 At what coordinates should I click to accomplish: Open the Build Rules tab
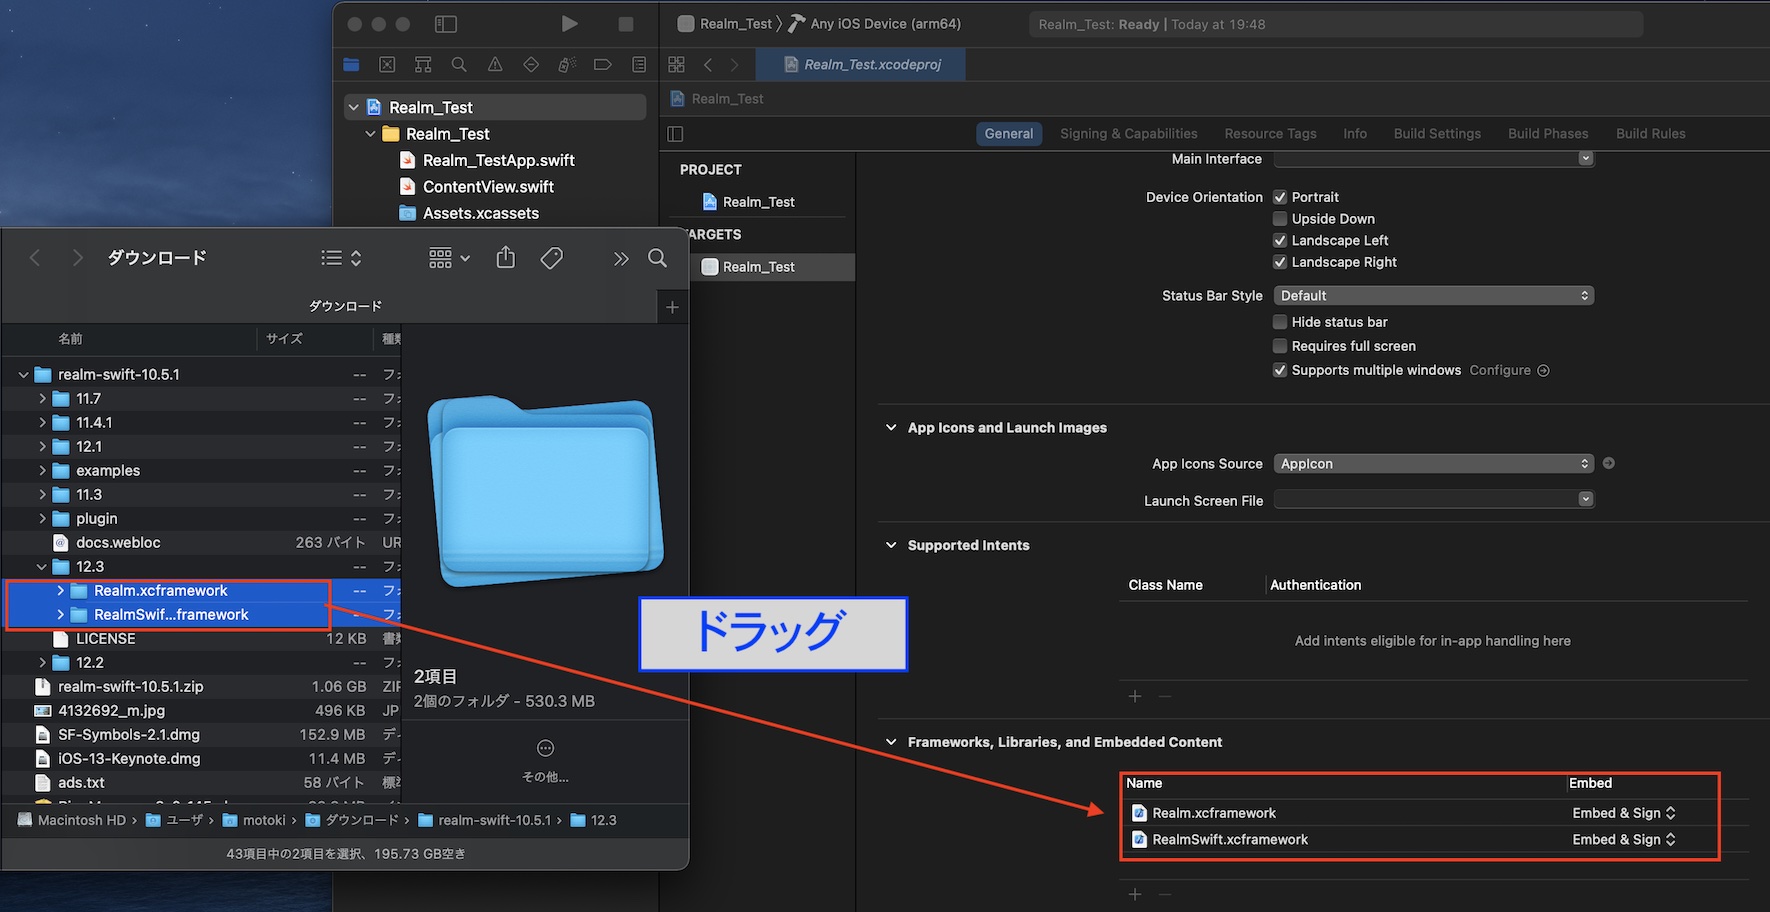pos(1650,134)
